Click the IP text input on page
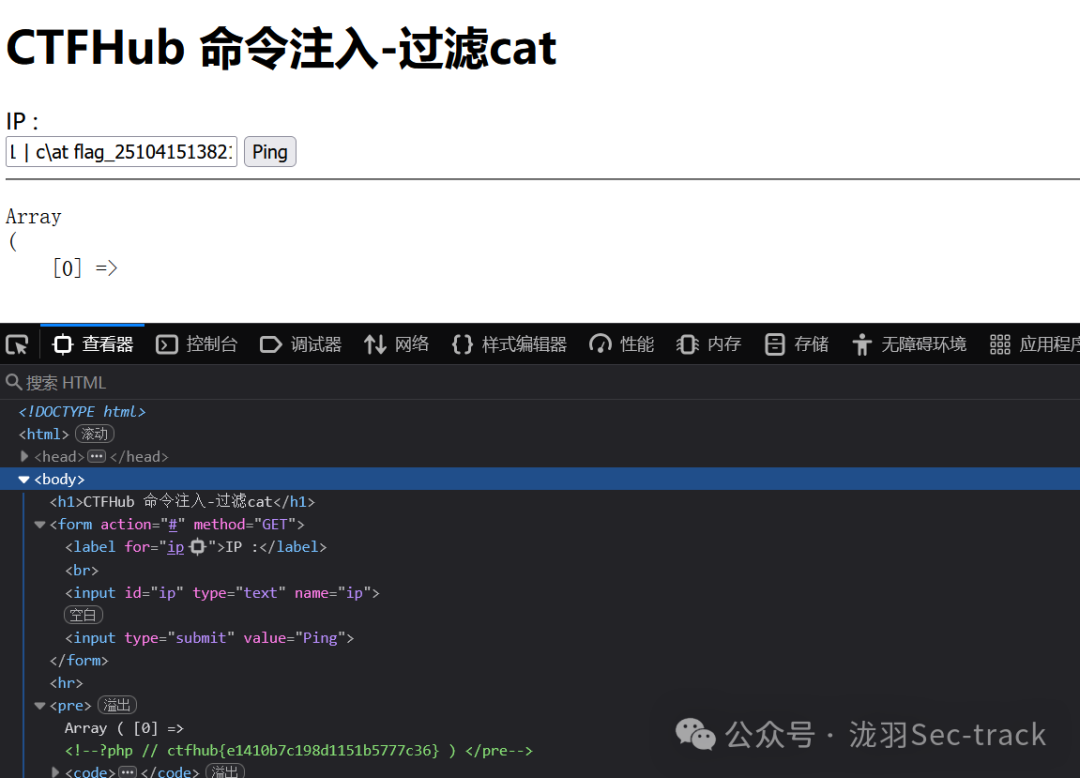 [121, 151]
